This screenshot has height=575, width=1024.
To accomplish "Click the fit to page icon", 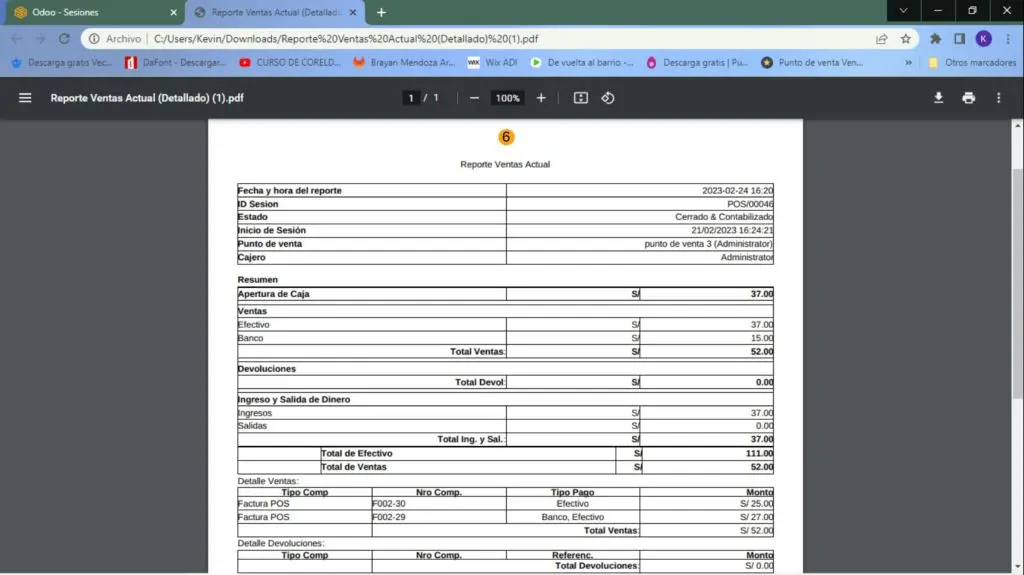I will click(x=581, y=98).
